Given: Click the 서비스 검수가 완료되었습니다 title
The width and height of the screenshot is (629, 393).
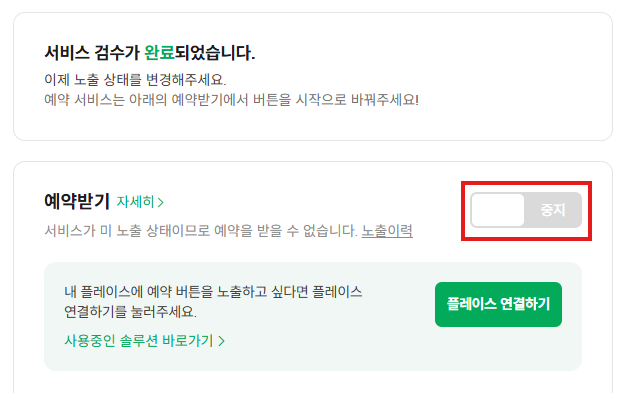Looking at the screenshot, I should coord(150,53).
